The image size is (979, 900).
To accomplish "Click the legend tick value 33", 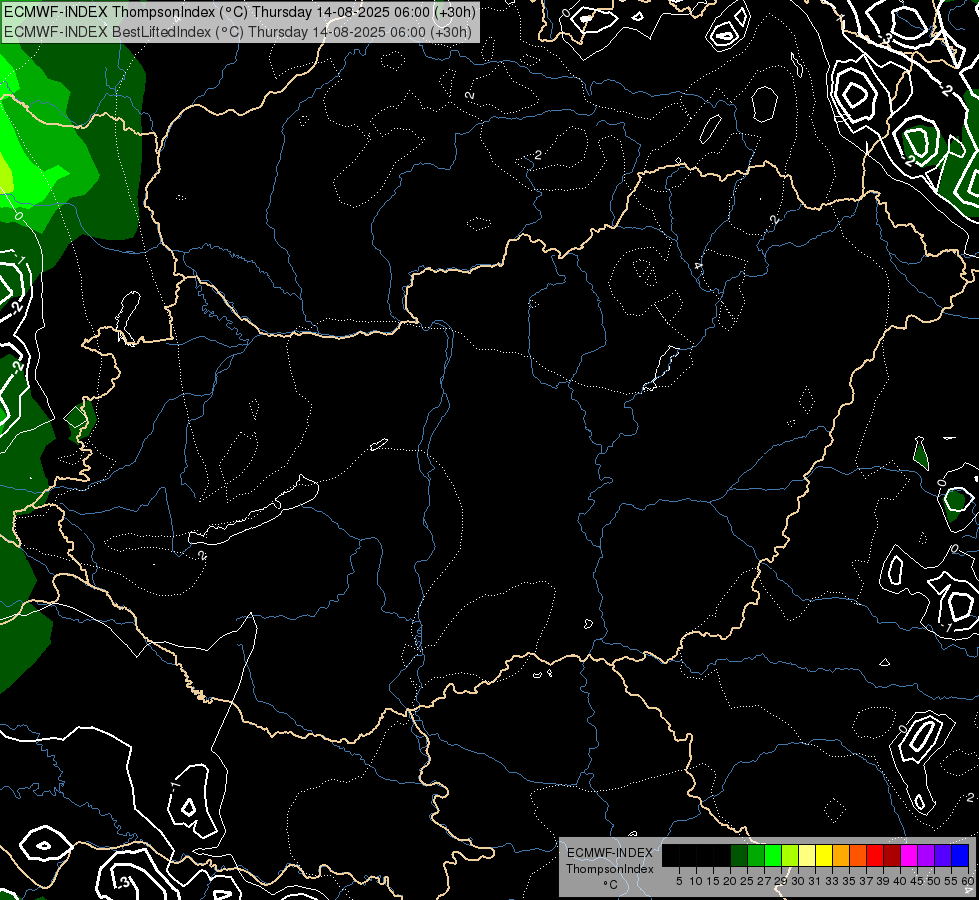I will [832, 881].
